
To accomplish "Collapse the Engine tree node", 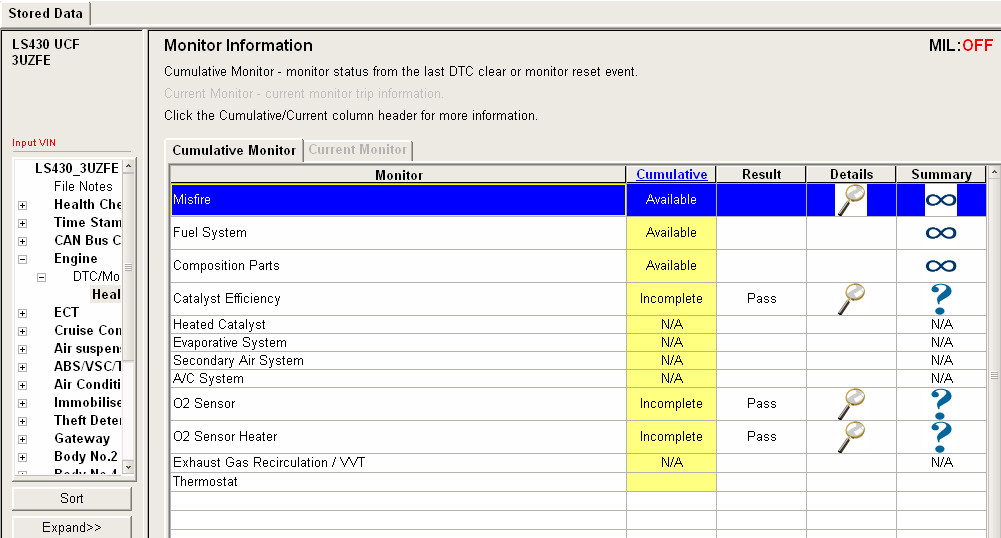I will coord(22,259).
